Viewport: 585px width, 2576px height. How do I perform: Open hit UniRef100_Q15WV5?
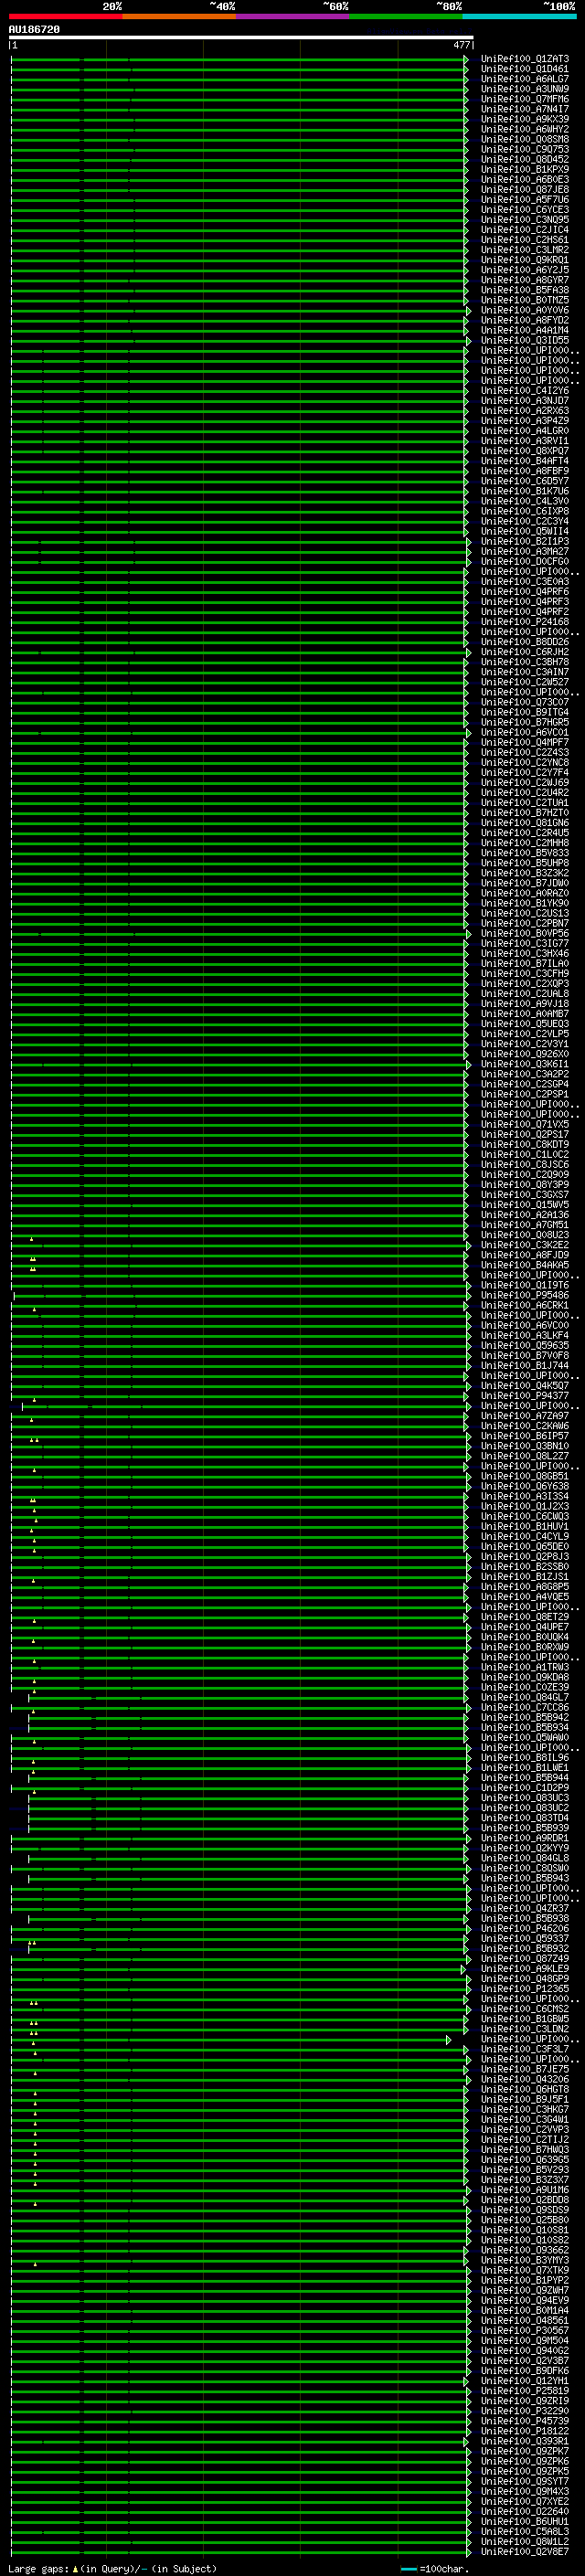coord(525,1205)
